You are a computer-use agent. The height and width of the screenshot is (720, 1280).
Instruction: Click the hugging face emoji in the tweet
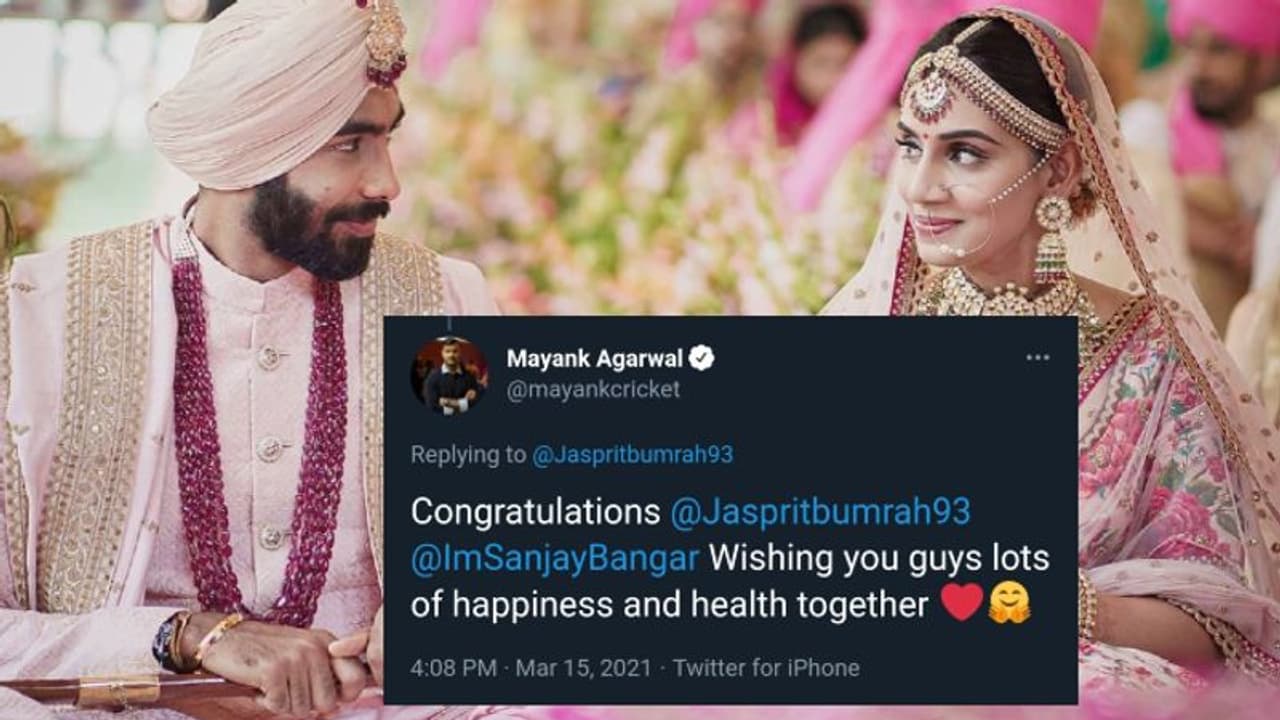click(1010, 605)
